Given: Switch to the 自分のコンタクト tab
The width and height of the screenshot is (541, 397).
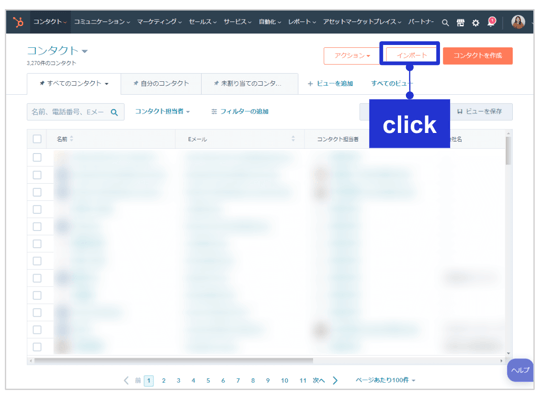Looking at the screenshot, I should coord(161,83).
